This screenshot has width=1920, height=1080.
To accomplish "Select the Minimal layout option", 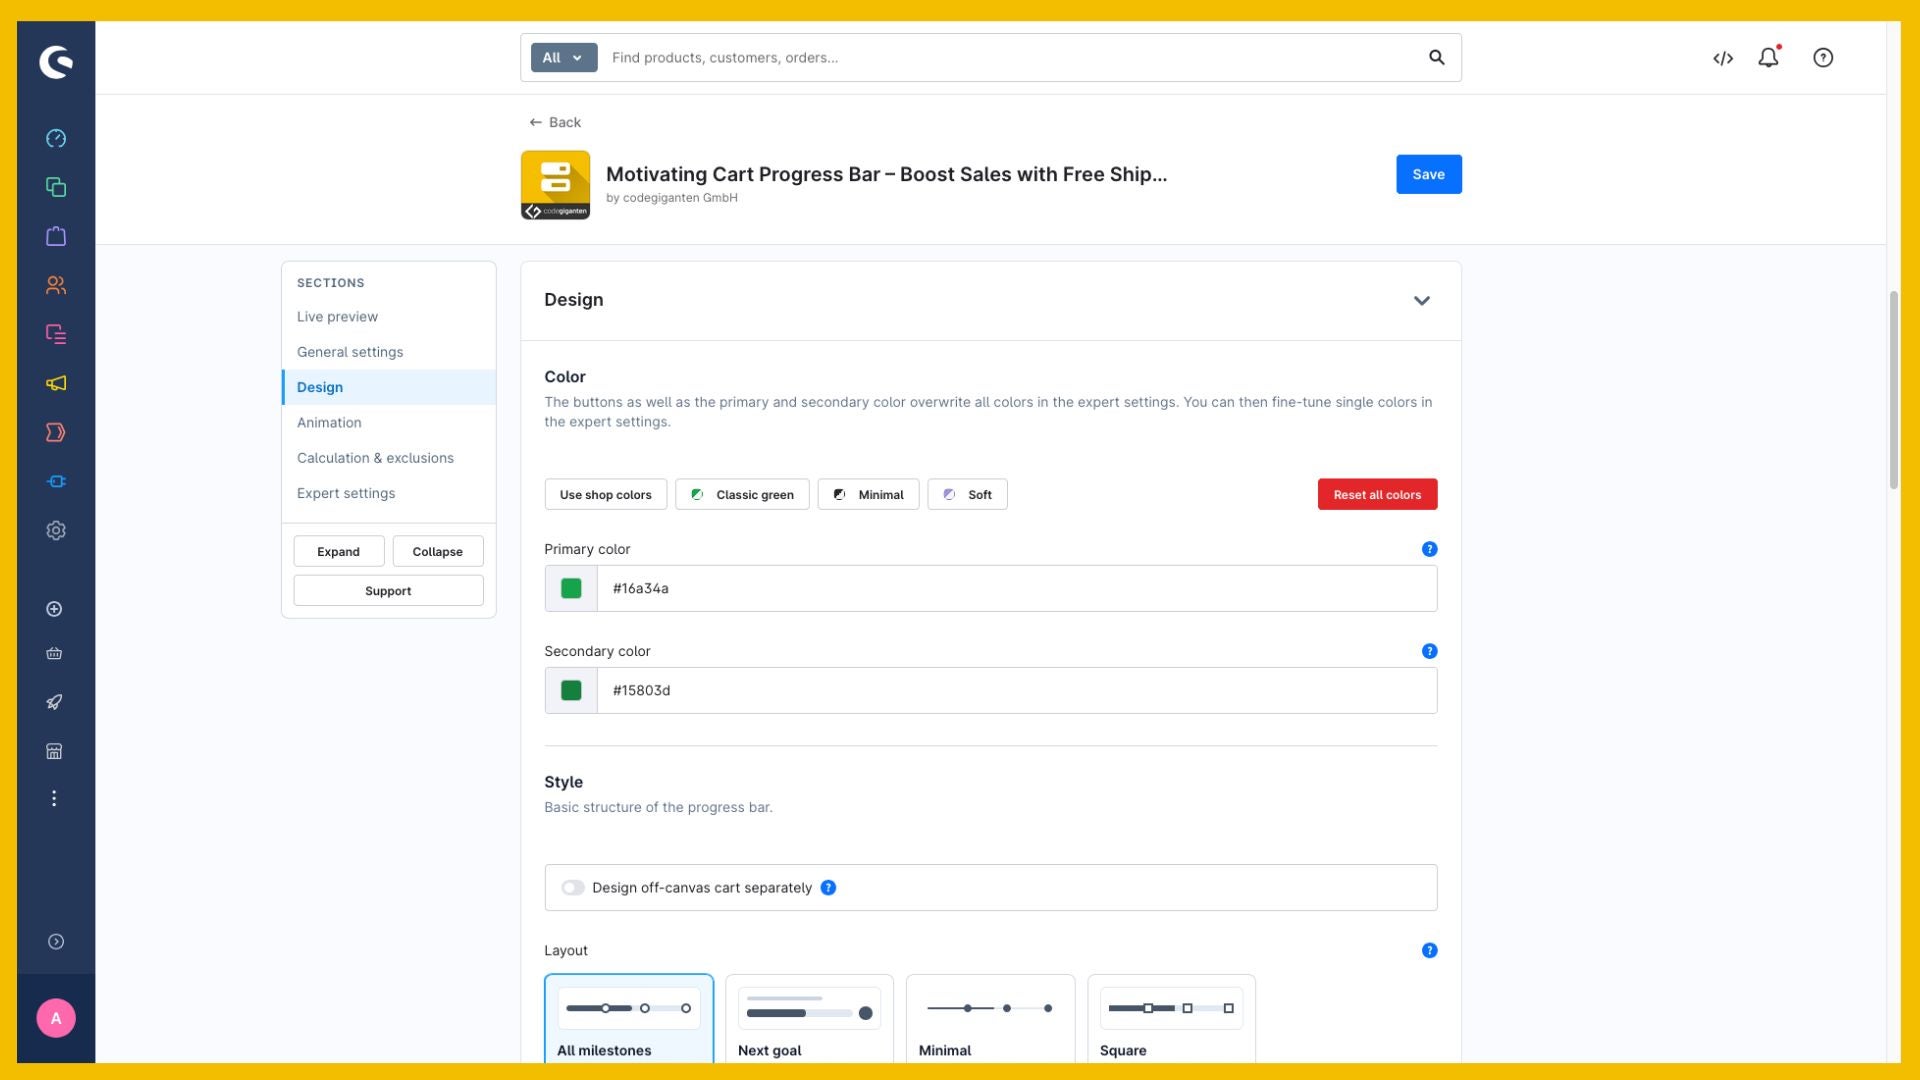I will pos(990,1019).
